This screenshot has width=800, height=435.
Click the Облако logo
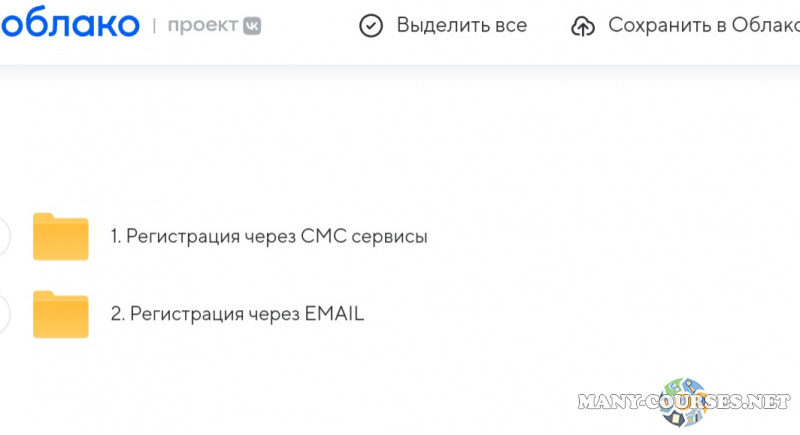click(x=68, y=25)
